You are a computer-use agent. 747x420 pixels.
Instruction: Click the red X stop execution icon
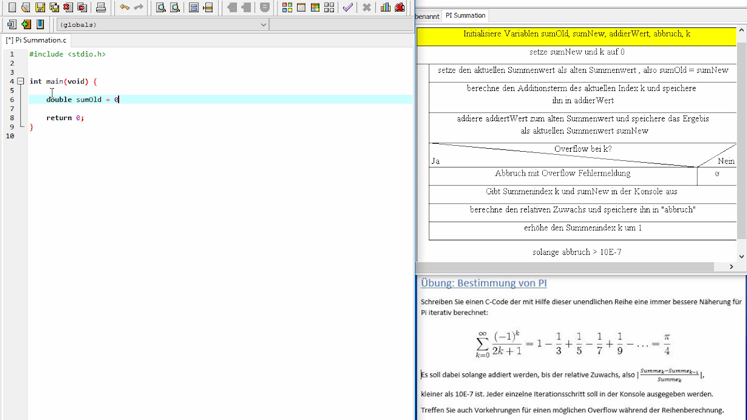367,8
